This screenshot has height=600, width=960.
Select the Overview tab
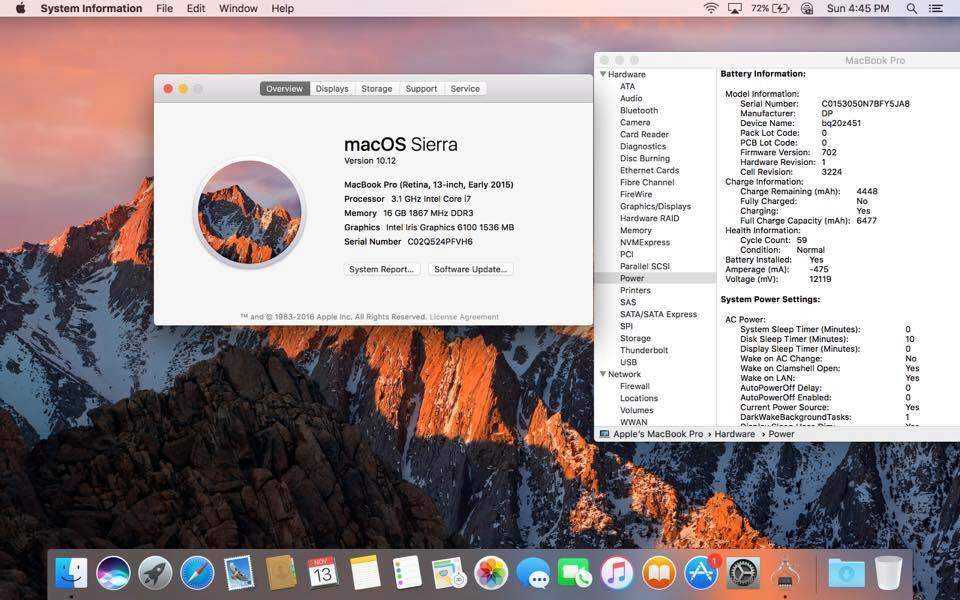tap(285, 89)
